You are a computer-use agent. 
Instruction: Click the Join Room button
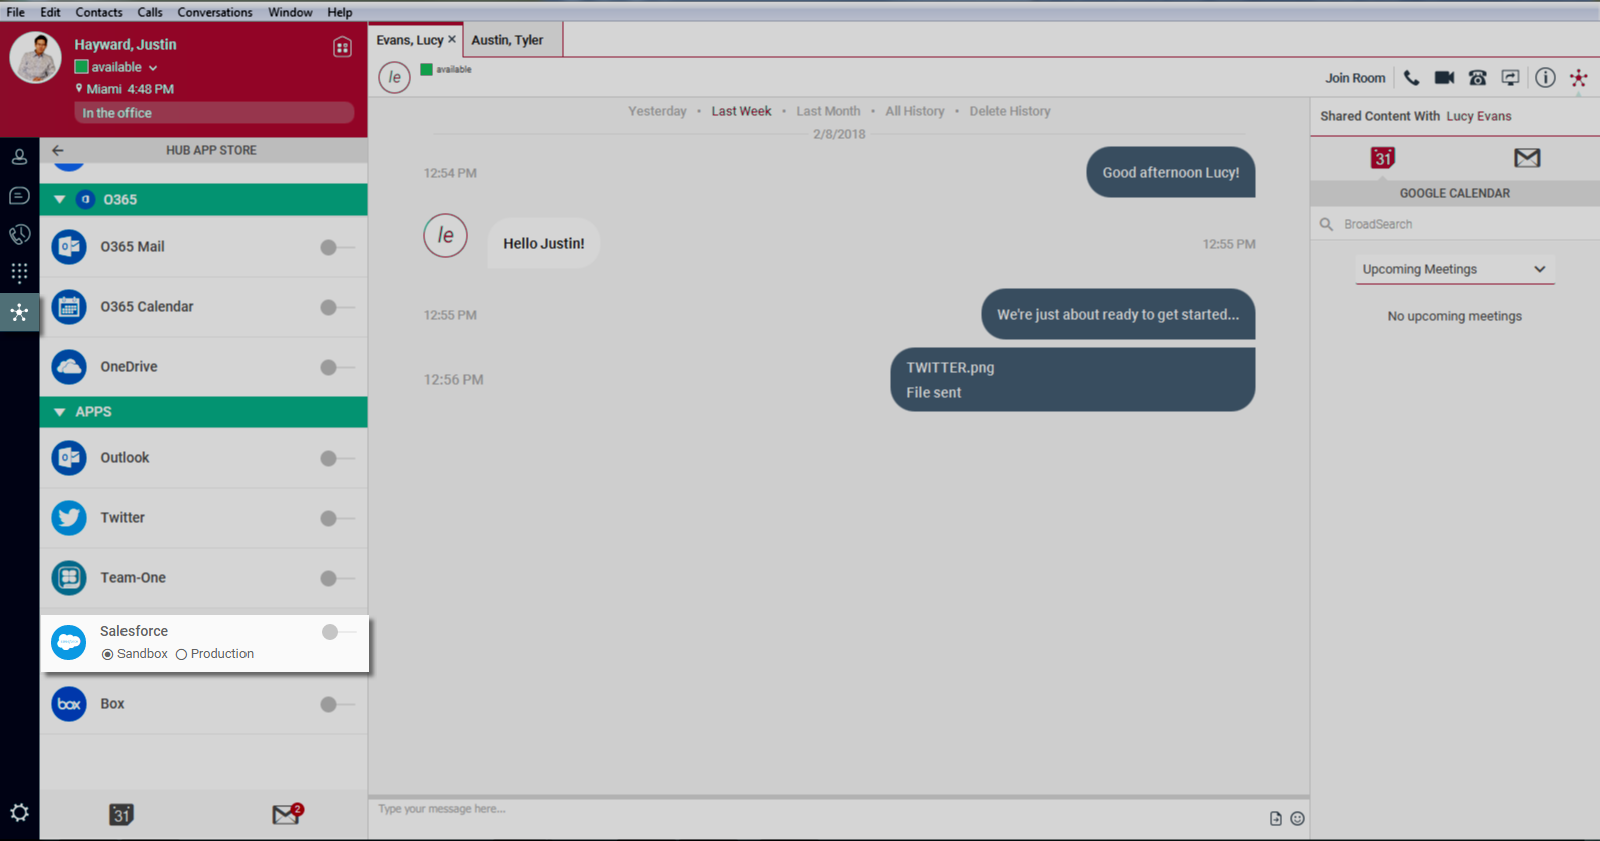1355,78
